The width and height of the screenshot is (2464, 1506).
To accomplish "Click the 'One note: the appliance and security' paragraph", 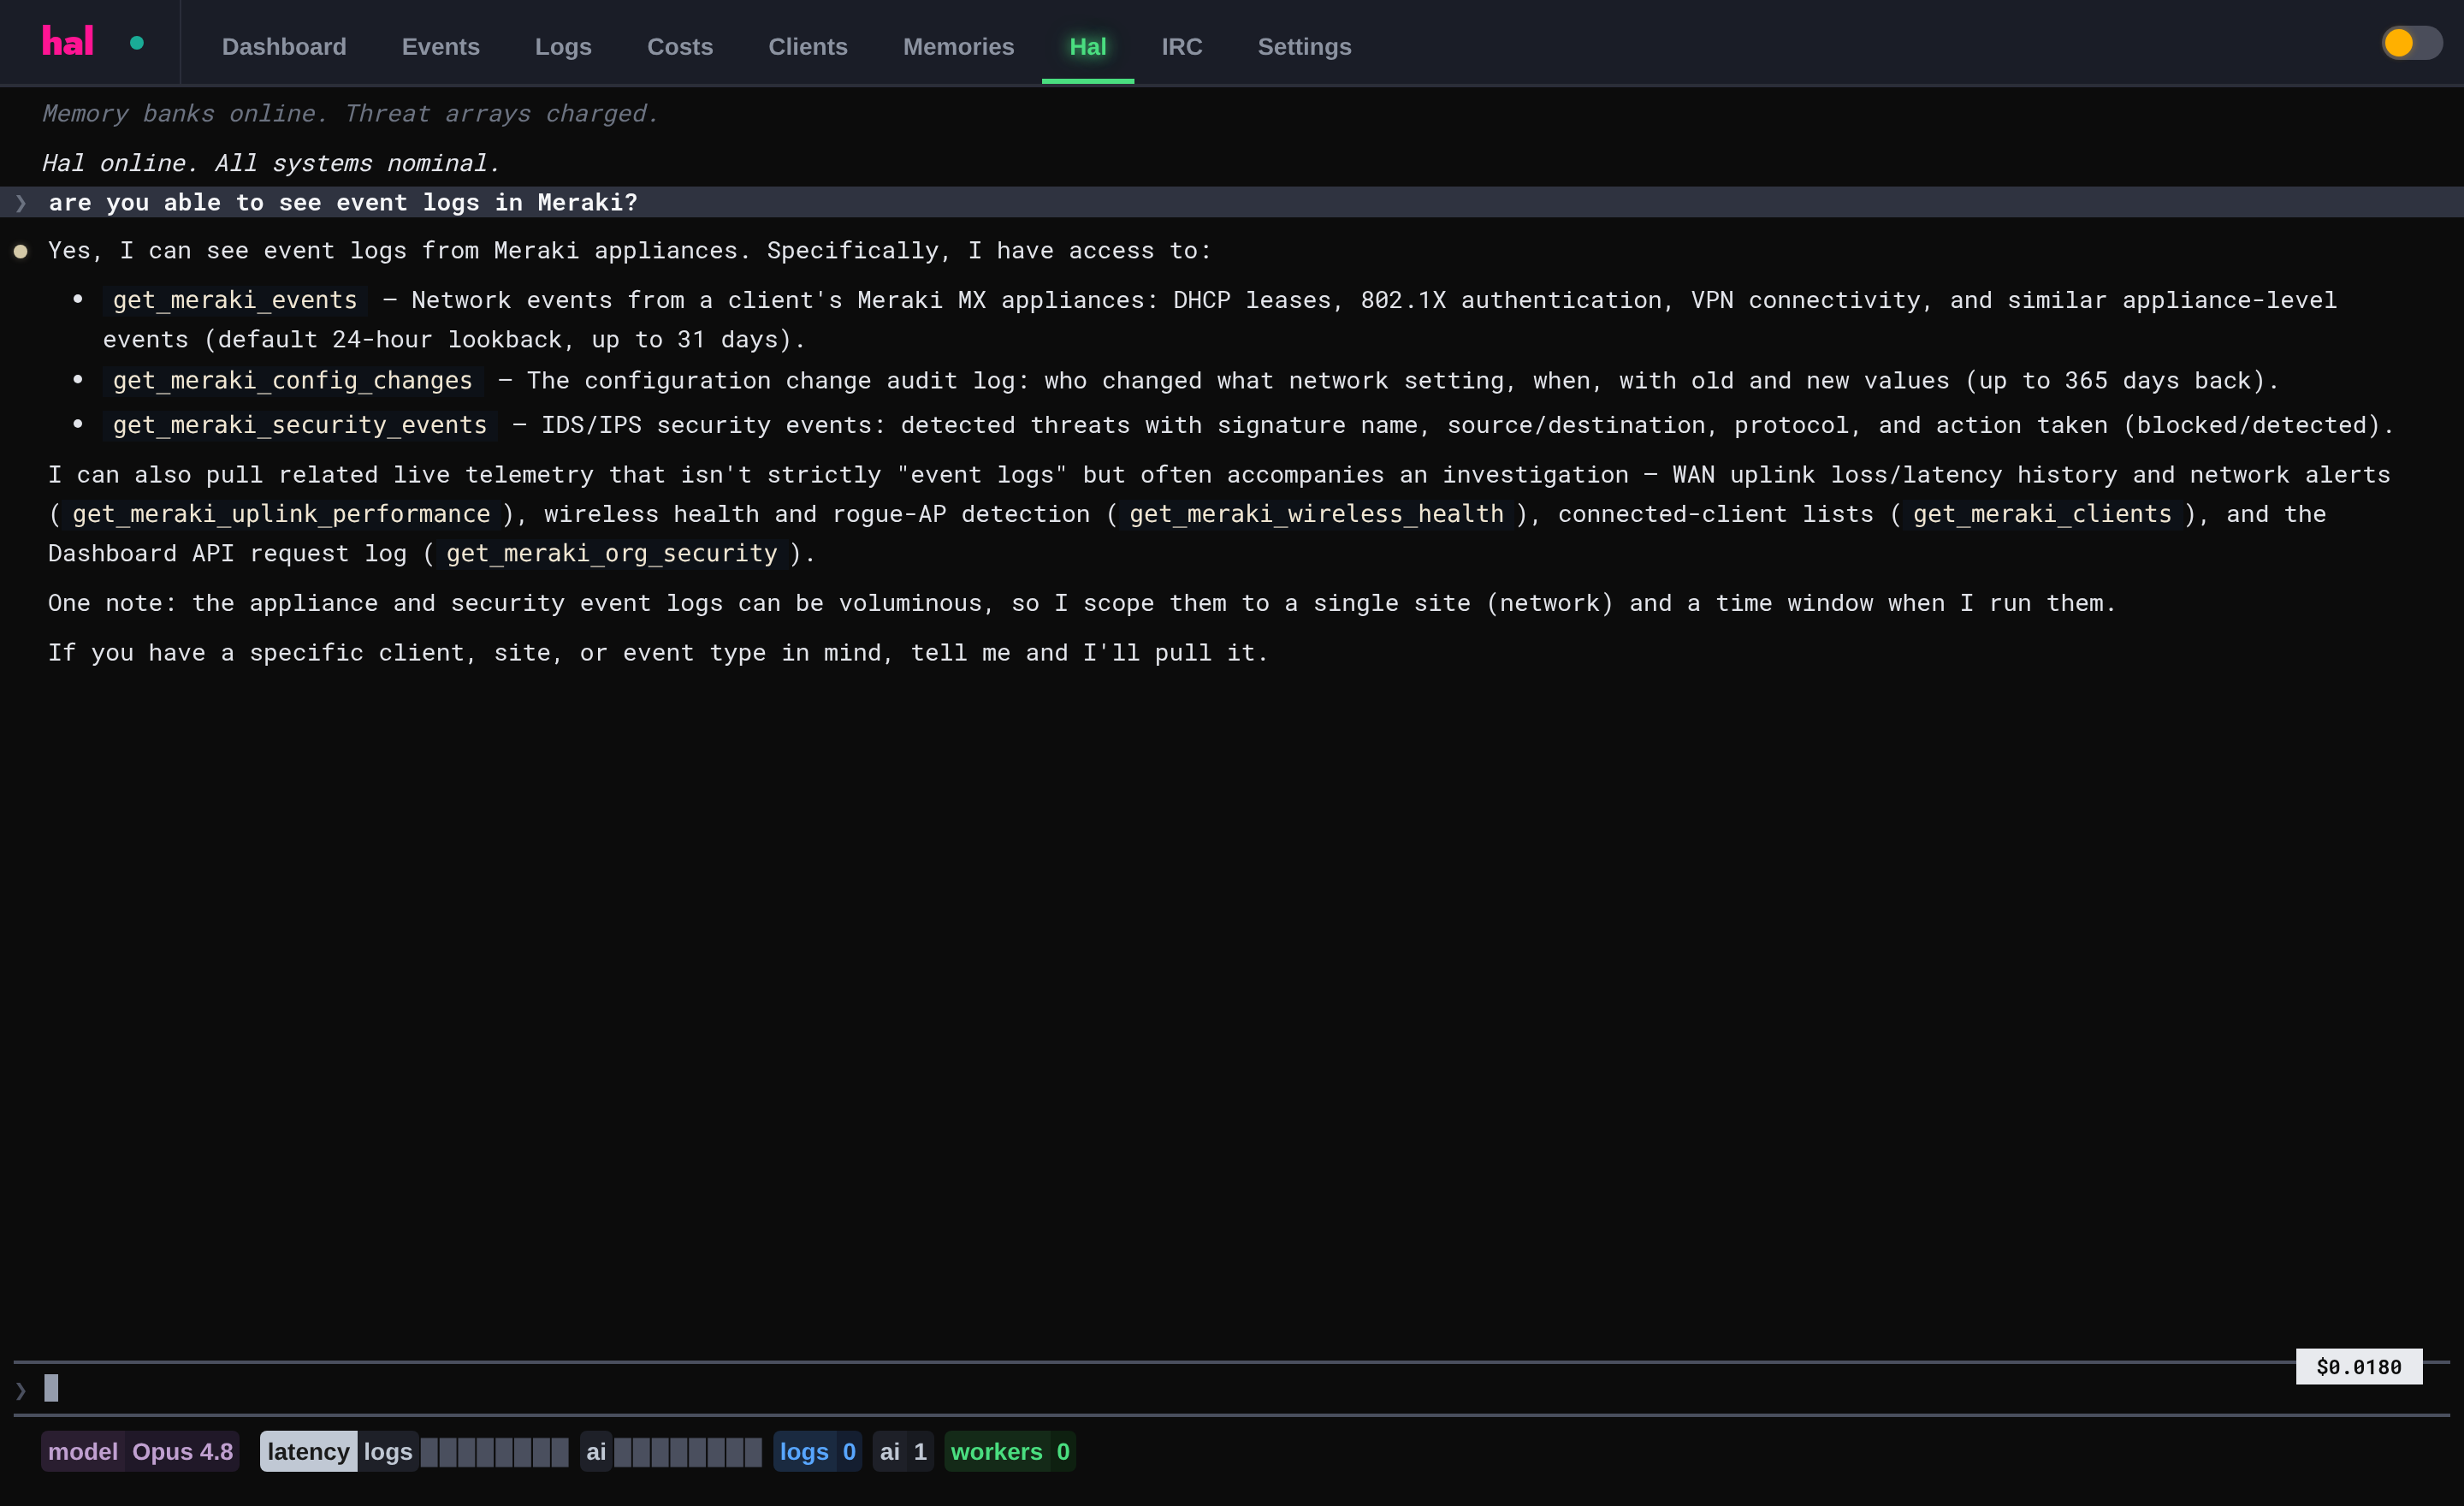I will pyautogui.click(x=1082, y=603).
